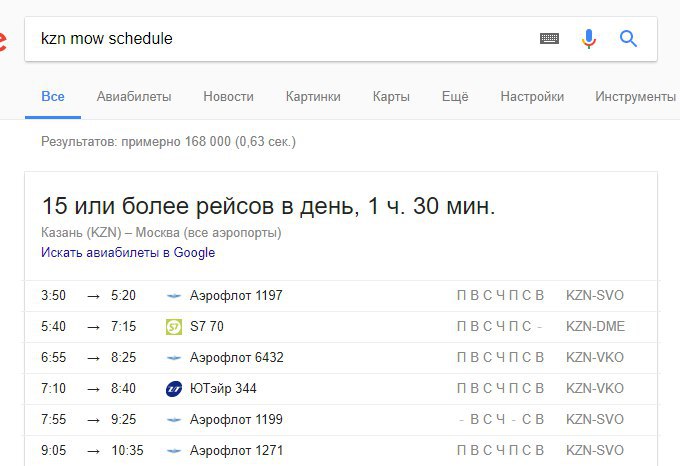Click arrival time 5:20
This screenshot has height=466, width=680.
[124, 296]
